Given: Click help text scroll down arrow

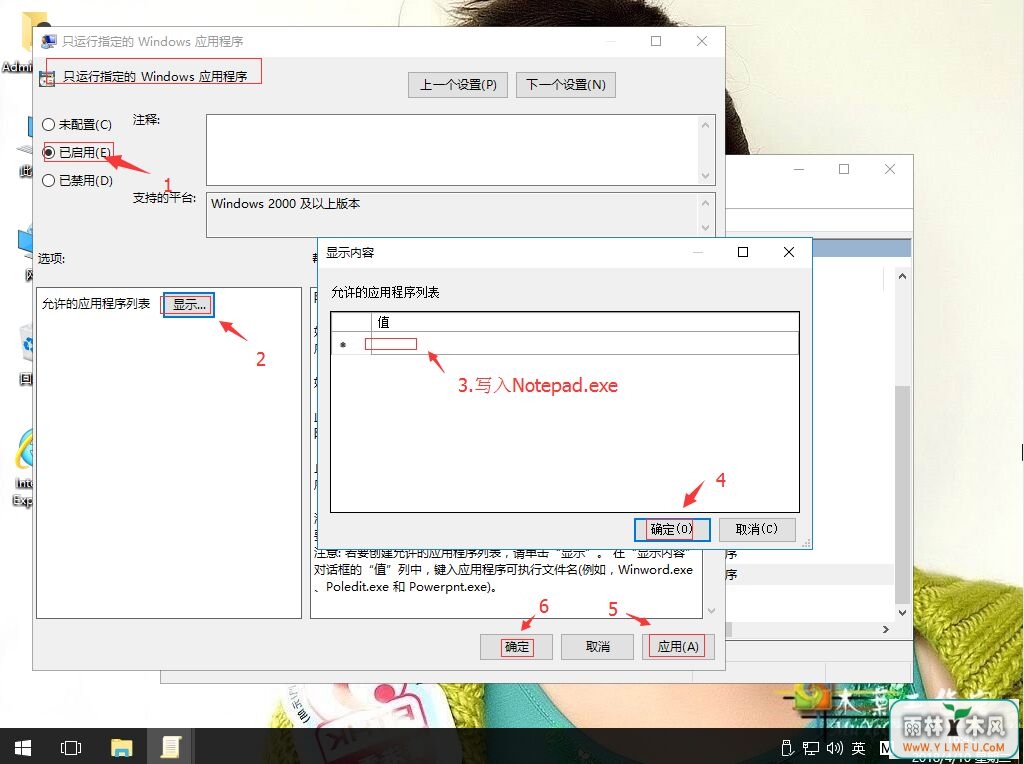Looking at the screenshot, I should point(711,611).
